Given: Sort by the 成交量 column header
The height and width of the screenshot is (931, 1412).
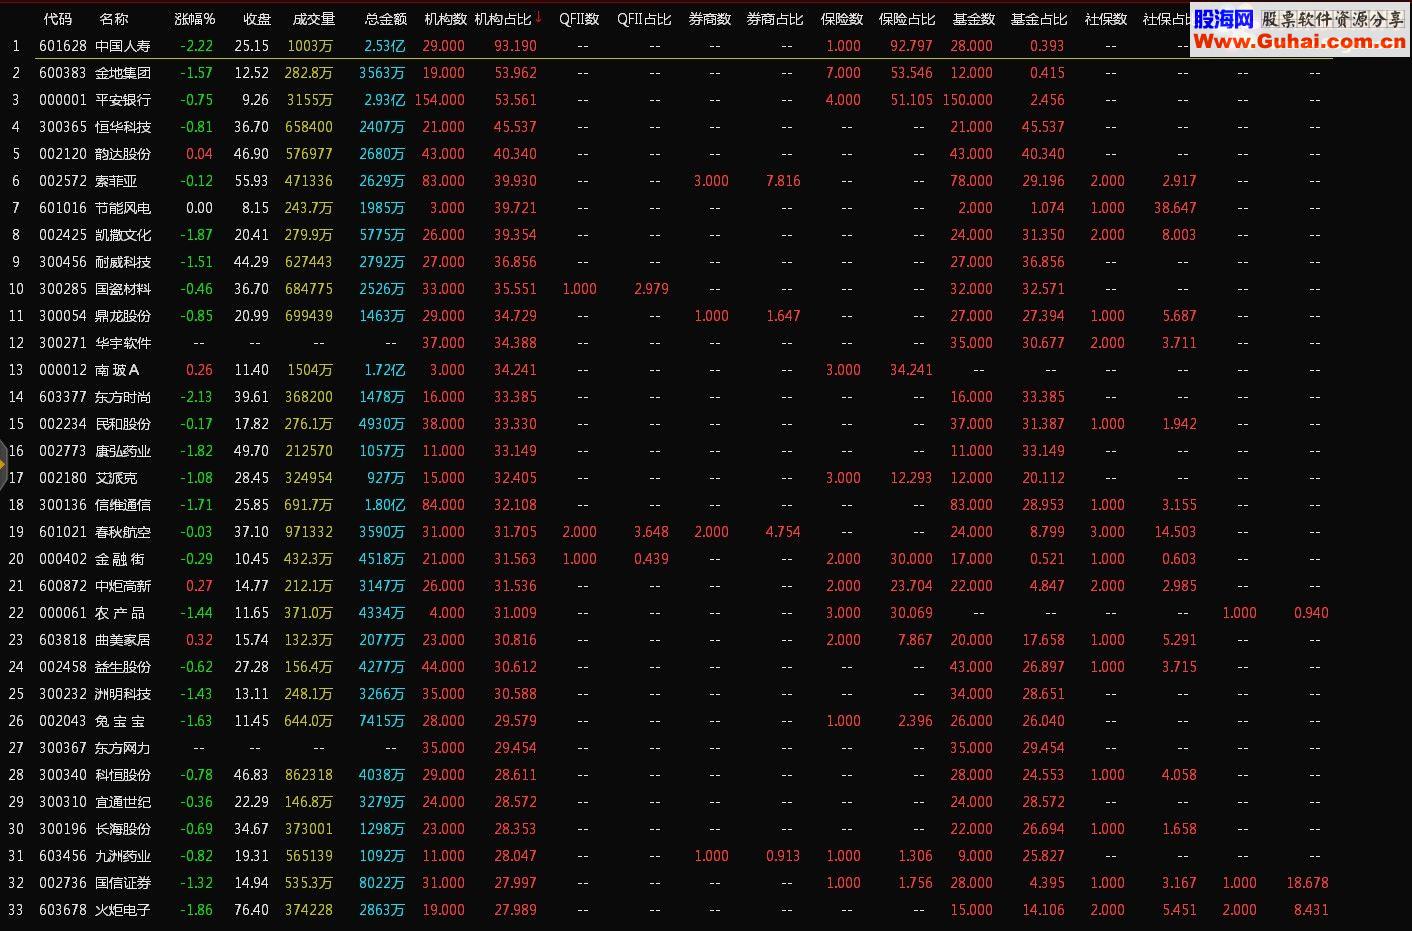Looking at the screenshot, I should click(314, 19).
